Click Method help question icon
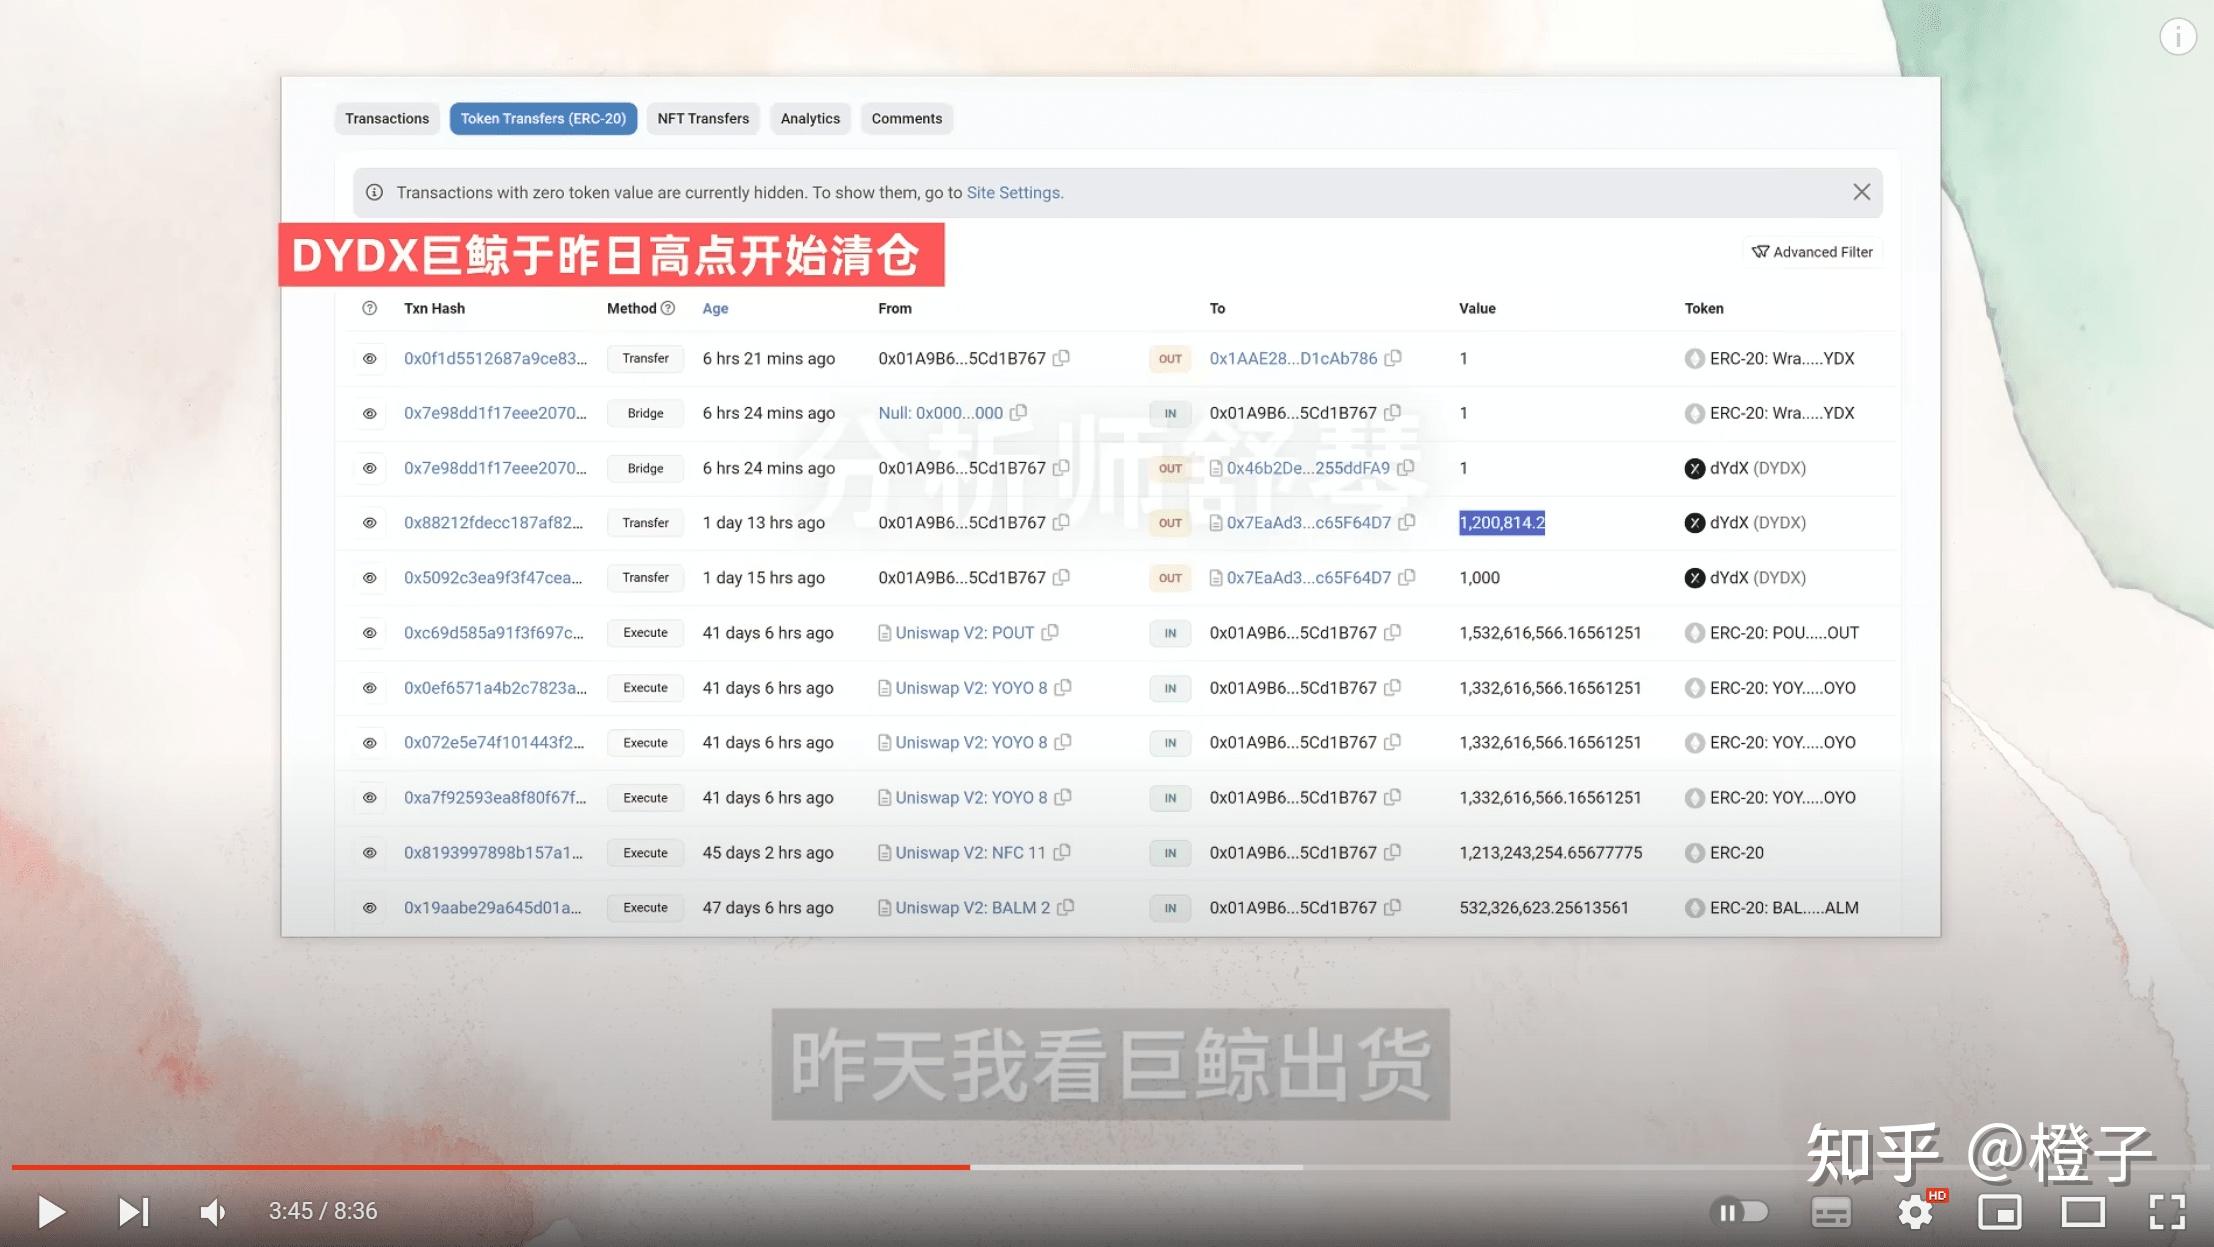 (x=668, y=308)
